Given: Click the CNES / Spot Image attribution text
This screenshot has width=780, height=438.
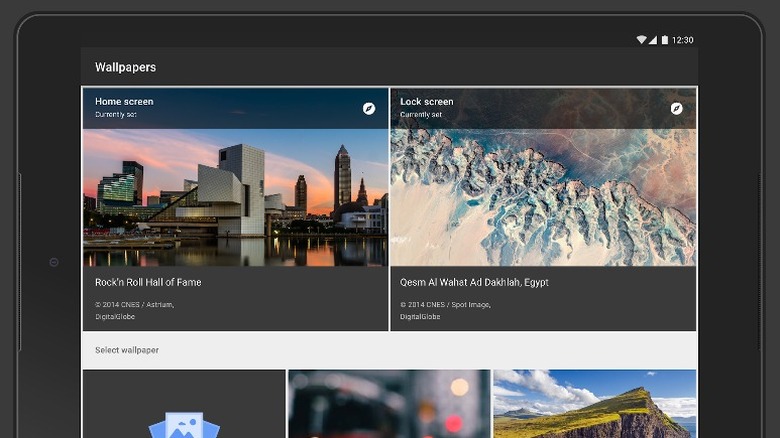Looking at the screenshot, I should [442, 304].
